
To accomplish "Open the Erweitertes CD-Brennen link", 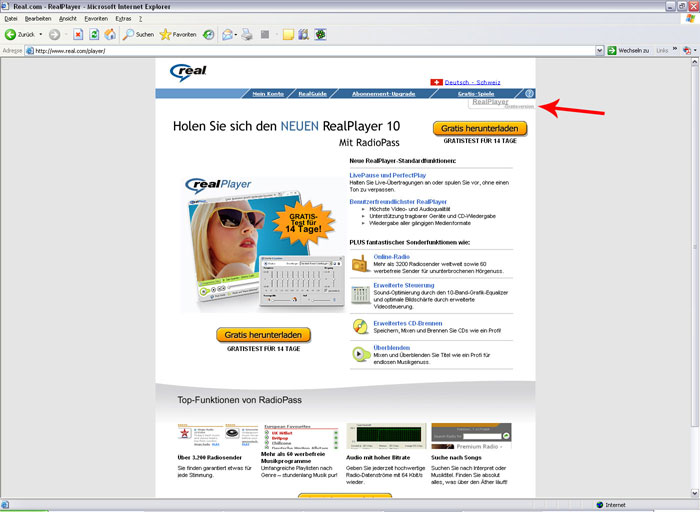I will [408, 323].
